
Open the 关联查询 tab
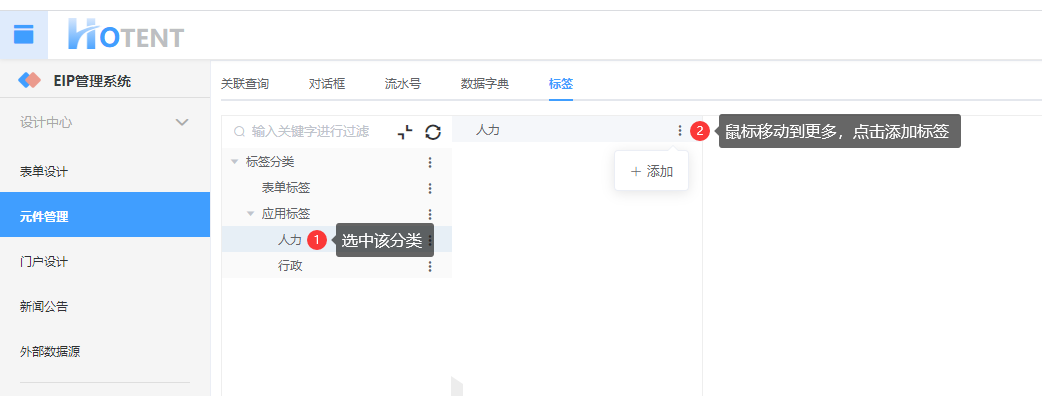tap(245, 84)
